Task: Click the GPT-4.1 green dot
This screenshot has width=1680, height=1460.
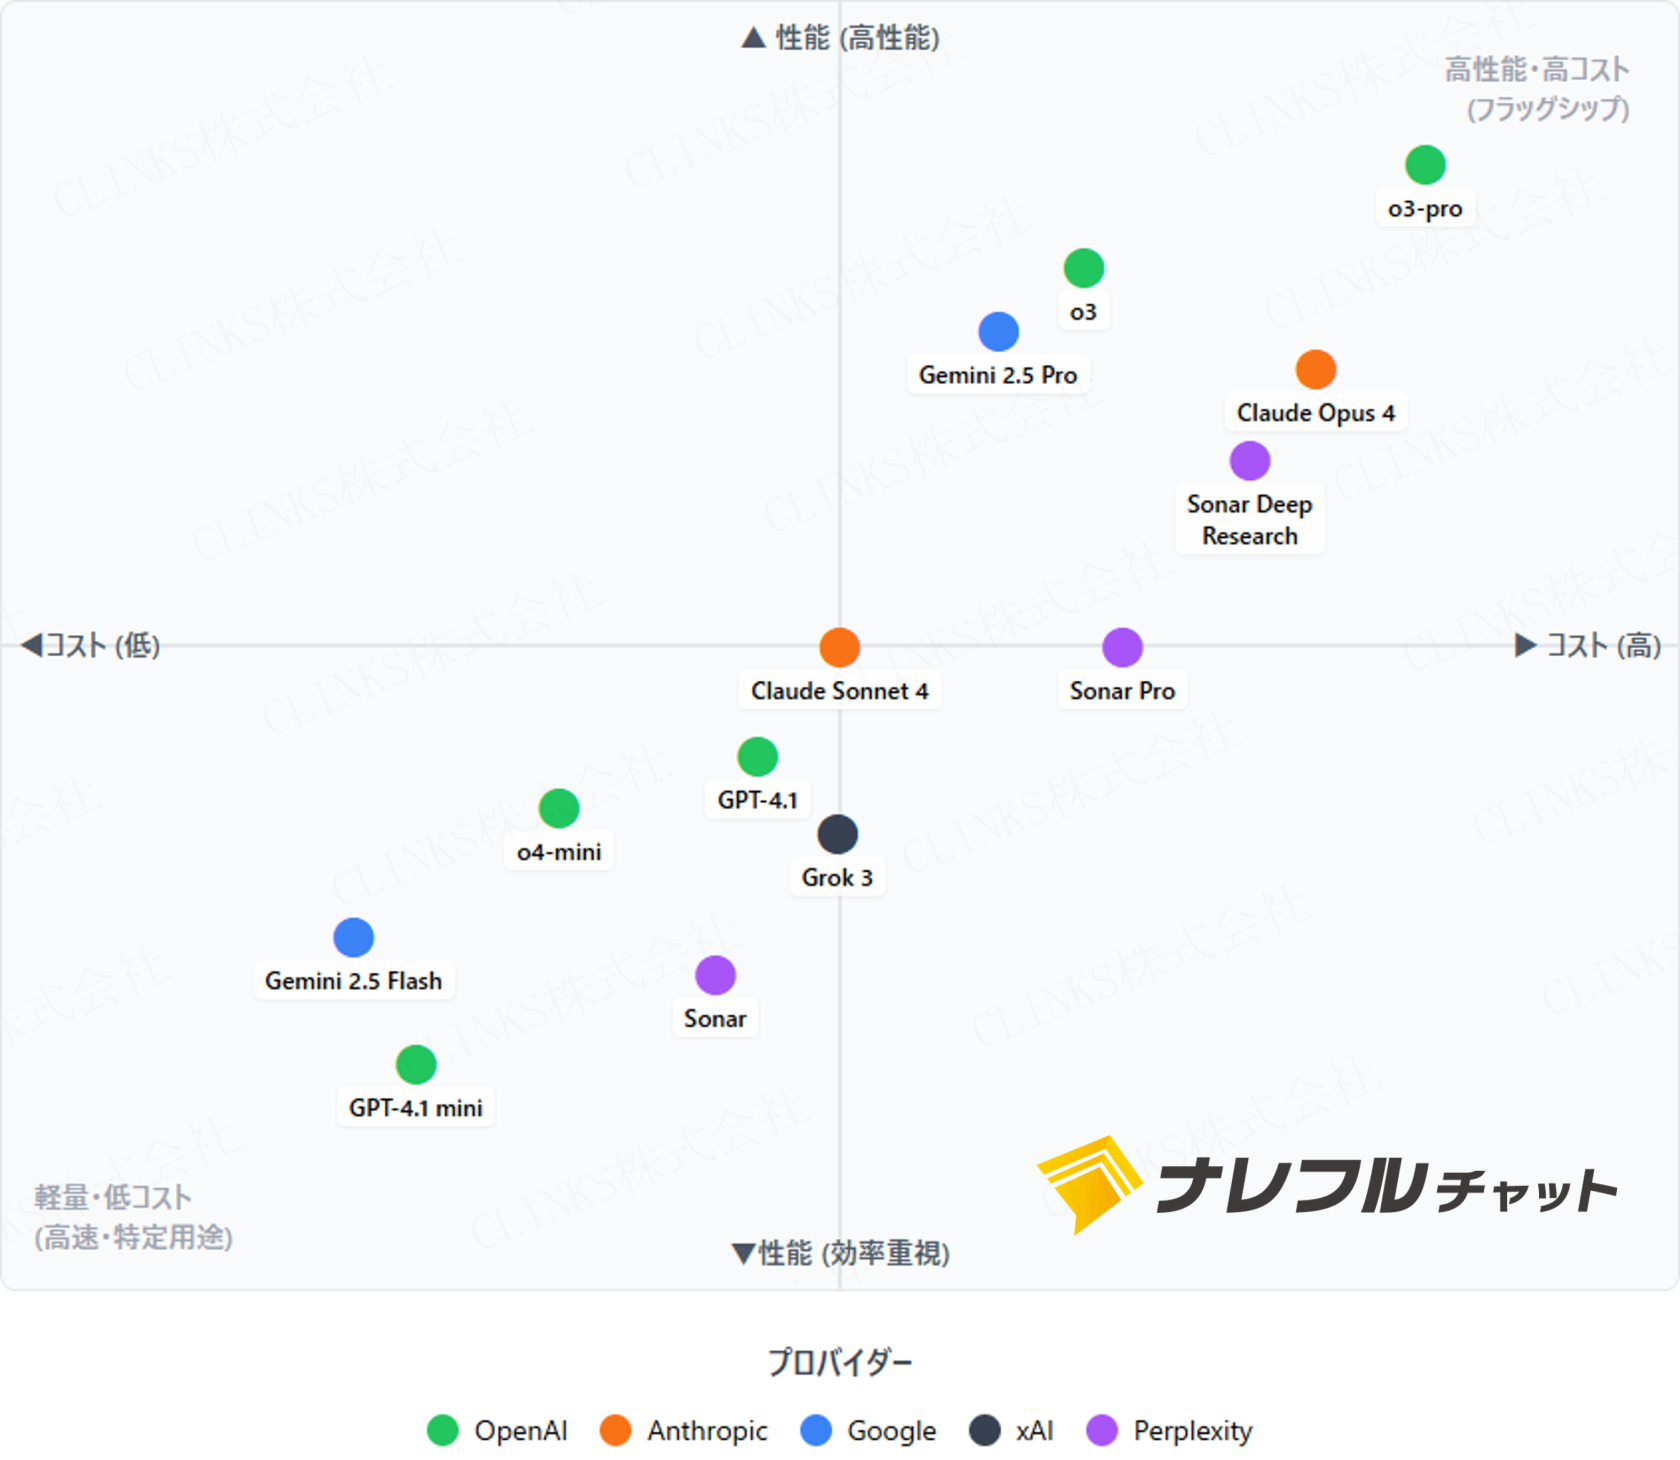Action: click(x=758, y=757)
